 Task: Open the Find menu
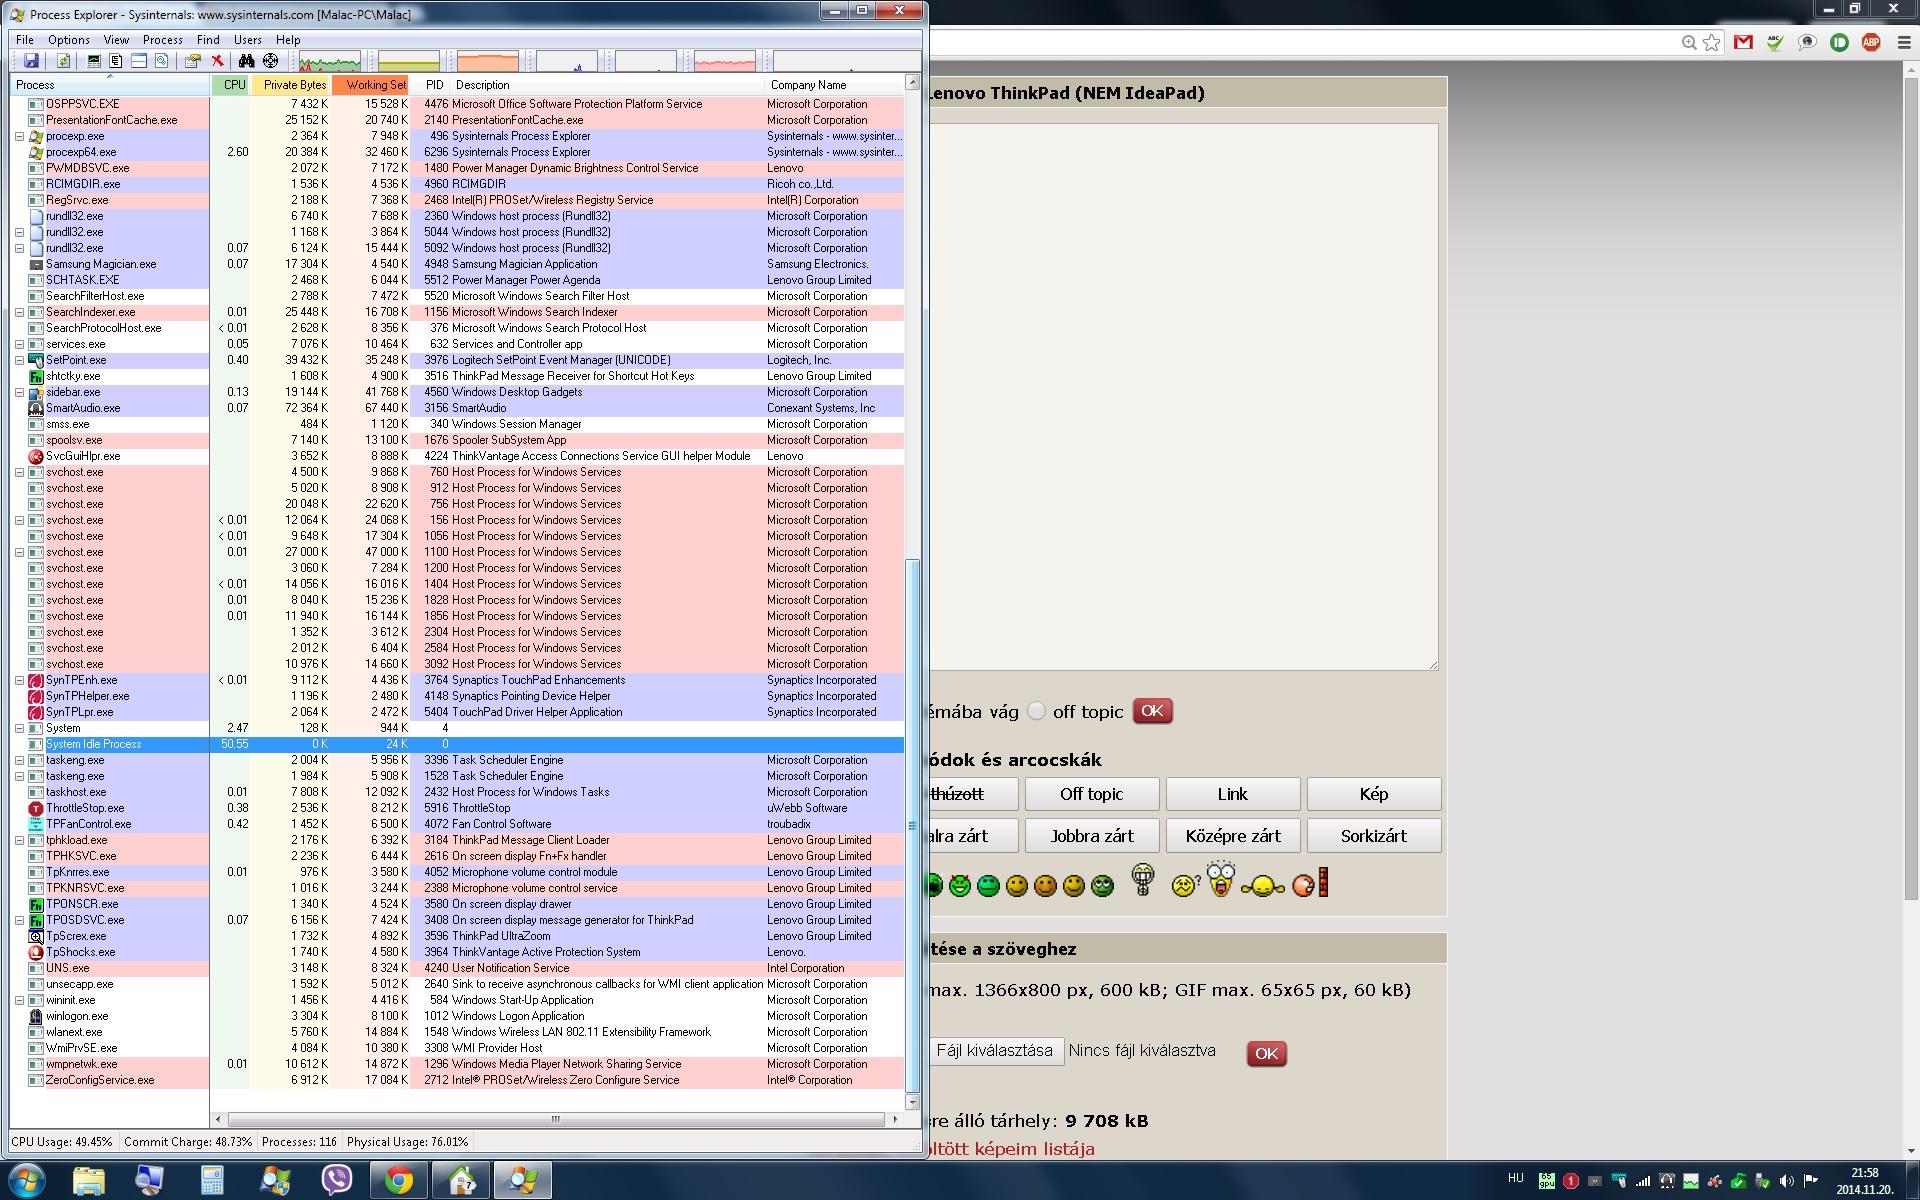[208, 40]
